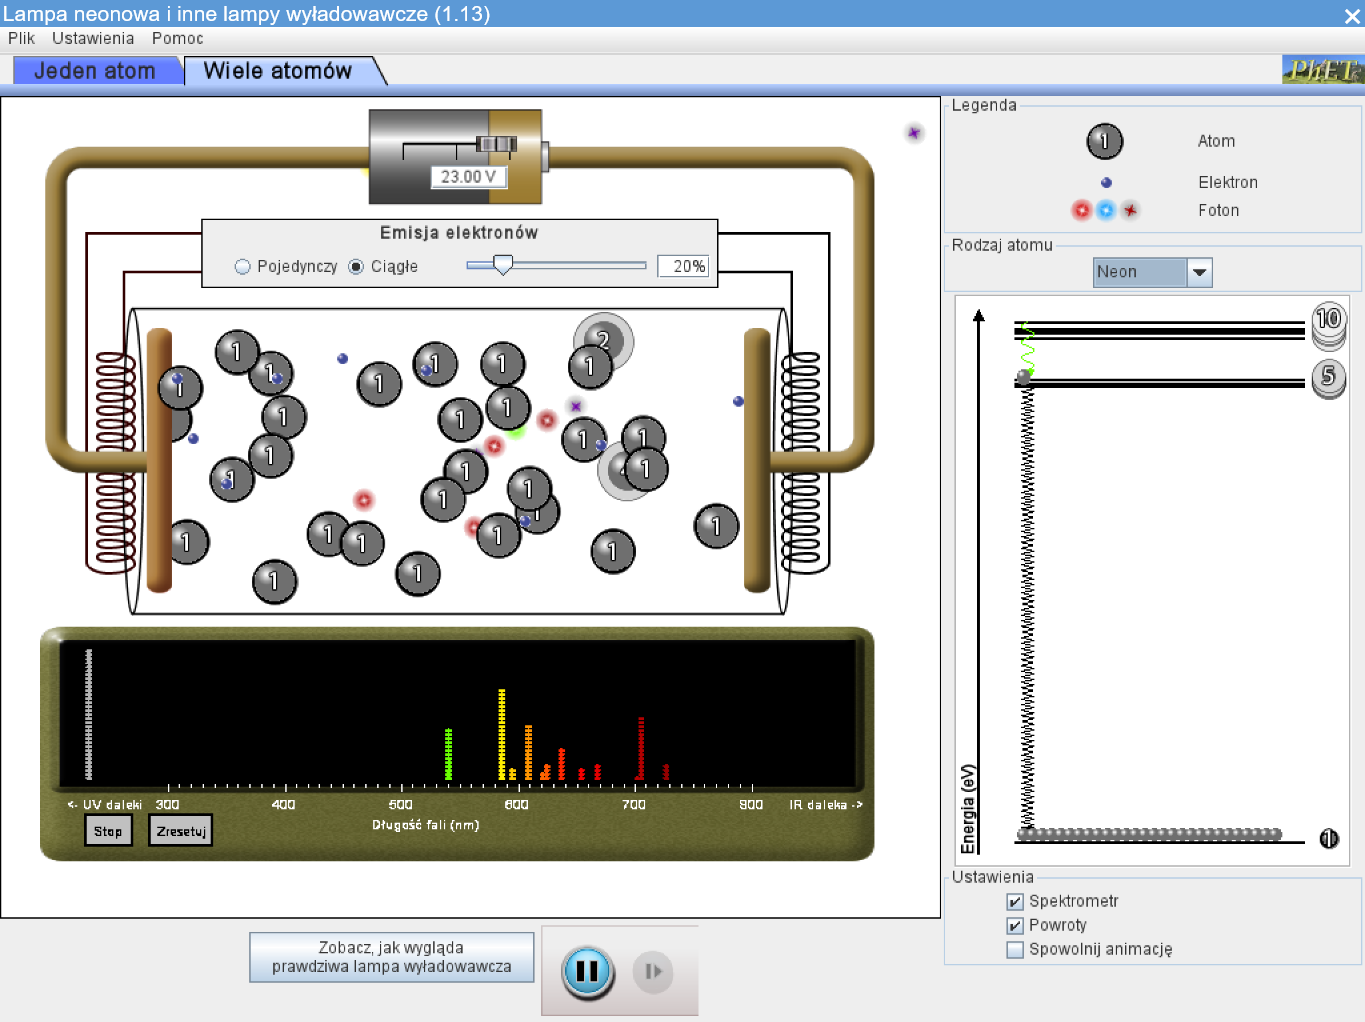Click the PhET logo icon
The image size is (1365, 1022).
tap(1322, 70)
